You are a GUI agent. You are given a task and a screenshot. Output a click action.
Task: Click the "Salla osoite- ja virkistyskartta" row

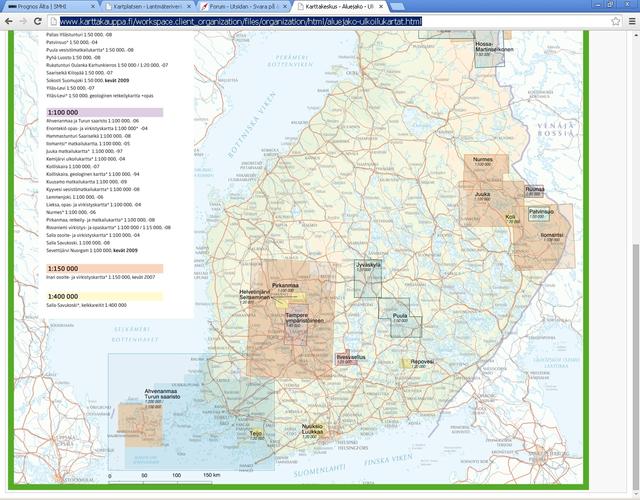coord(93,235)
